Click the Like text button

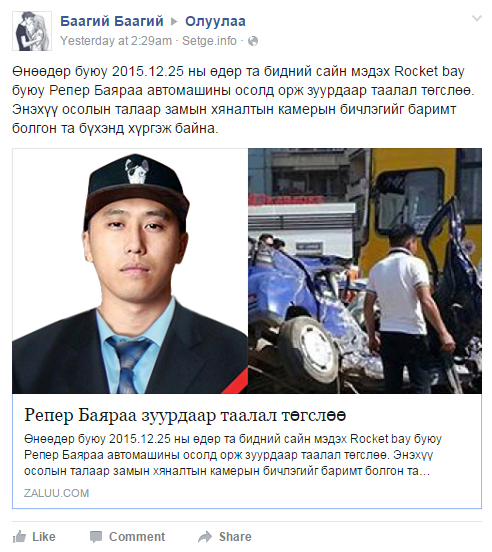pos(44,537)
